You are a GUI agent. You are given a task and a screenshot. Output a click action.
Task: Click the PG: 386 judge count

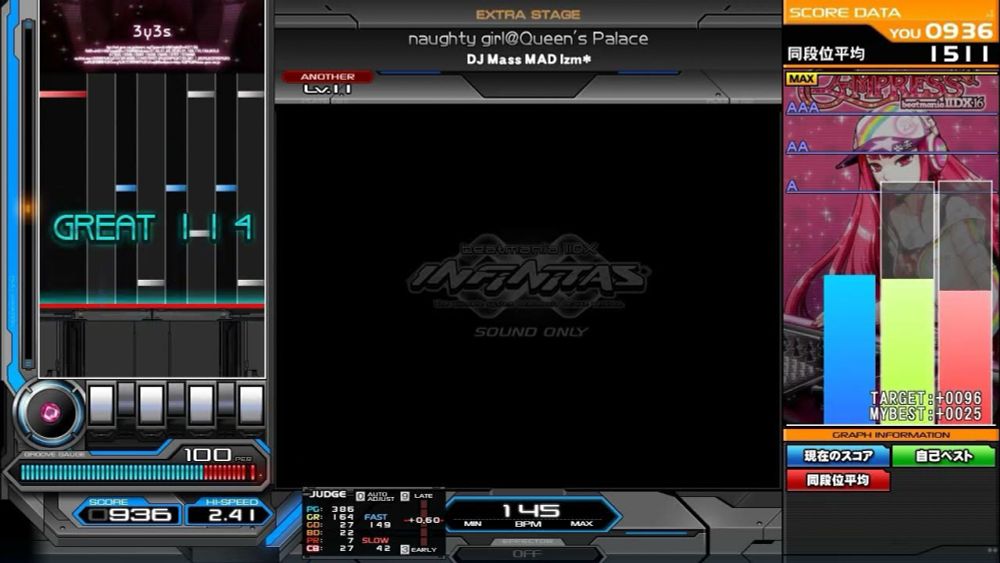coord(330,509)
